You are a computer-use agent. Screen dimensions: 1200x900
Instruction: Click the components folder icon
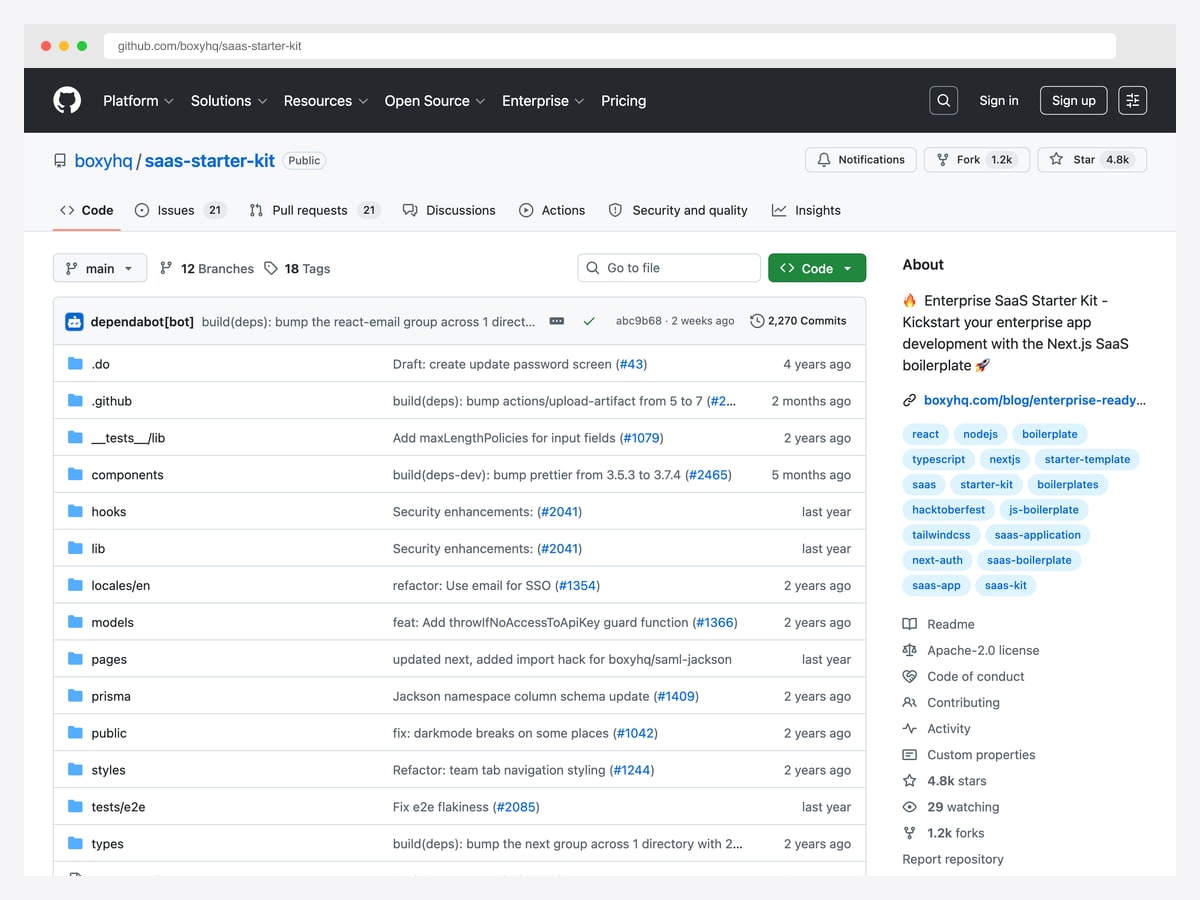click(x=75, y=475)
